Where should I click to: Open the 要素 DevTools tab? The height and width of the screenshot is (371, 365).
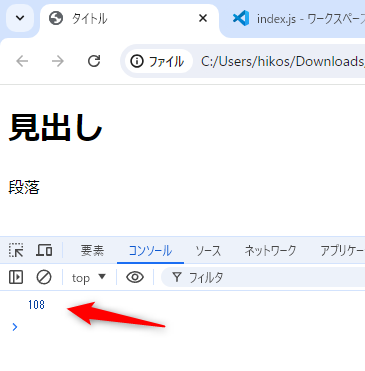coord(92,251)
